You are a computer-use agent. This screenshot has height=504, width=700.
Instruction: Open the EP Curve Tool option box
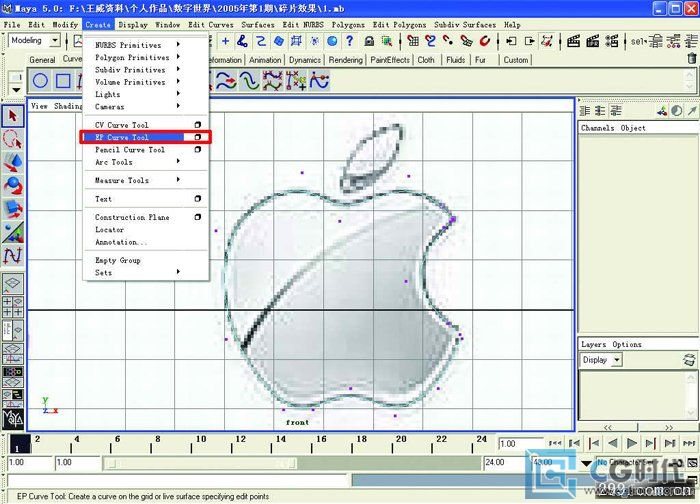point(197,137)
